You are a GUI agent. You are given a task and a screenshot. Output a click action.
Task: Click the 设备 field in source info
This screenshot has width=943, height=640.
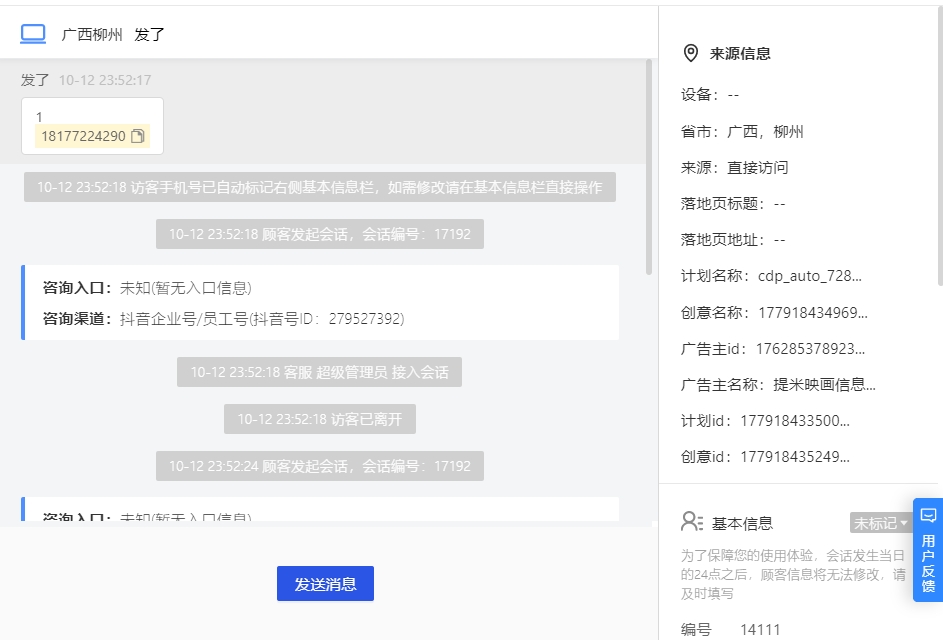coord(710,95)
